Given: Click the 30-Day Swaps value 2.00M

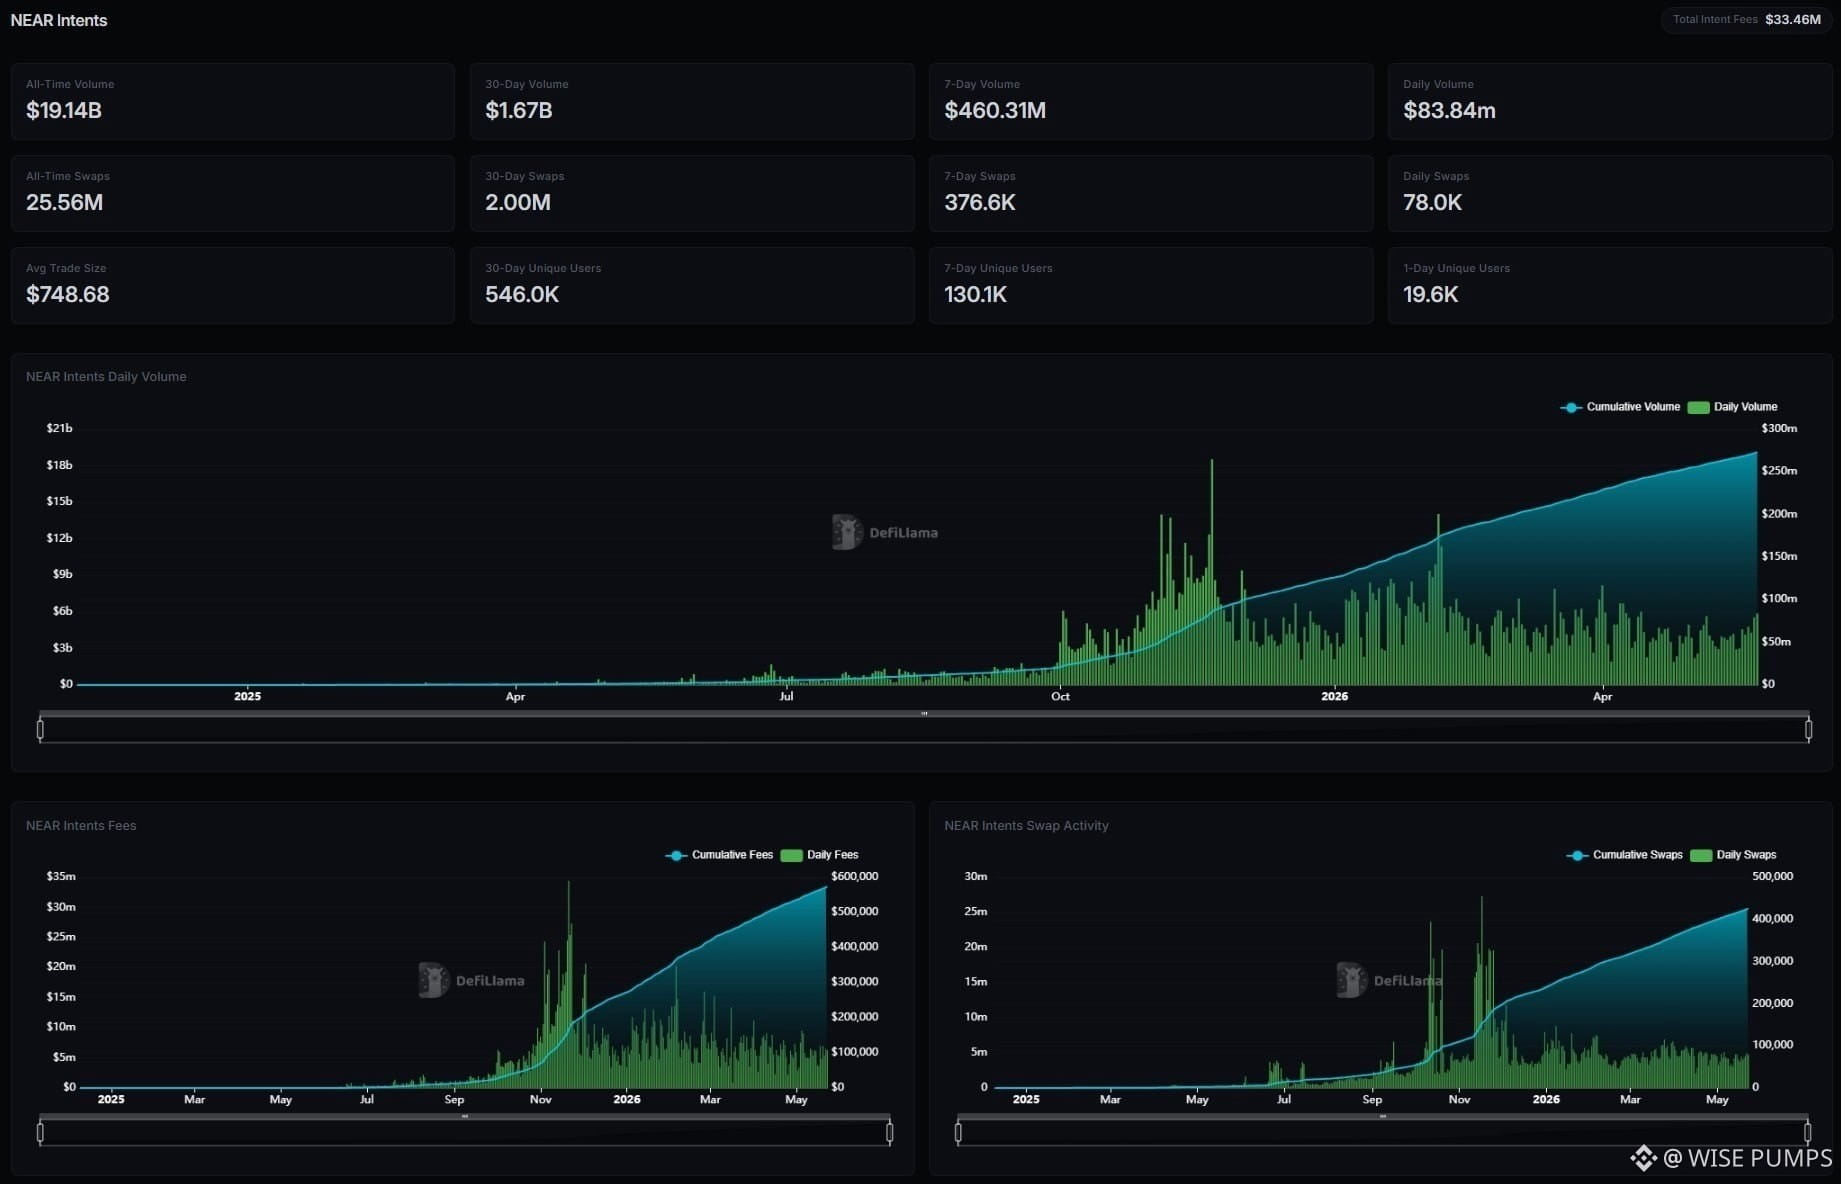Looking at the screenshot, I should tap(518, 202).
